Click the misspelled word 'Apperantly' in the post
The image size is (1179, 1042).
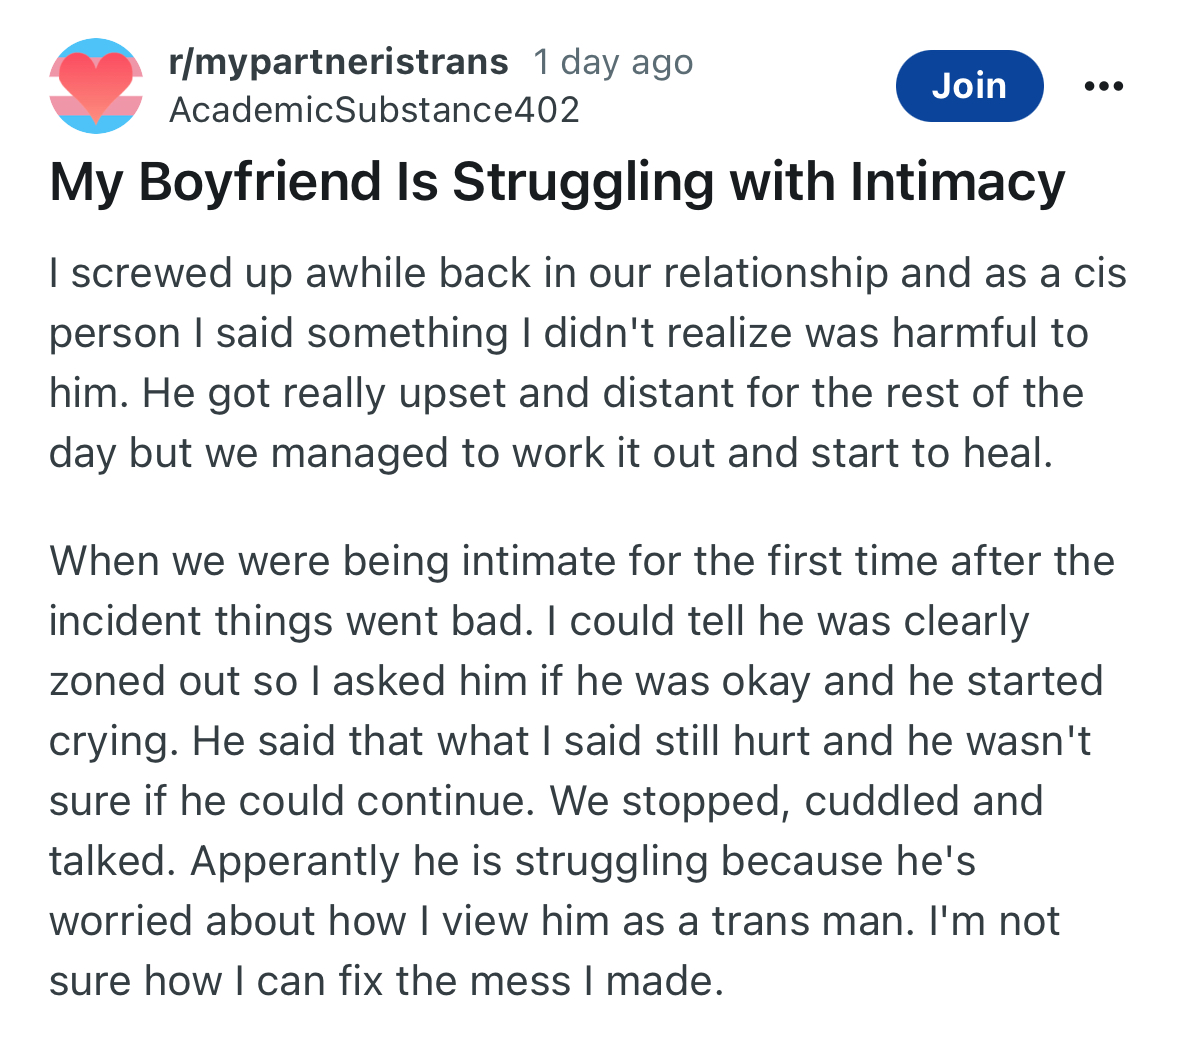click(x=295, y=862)
